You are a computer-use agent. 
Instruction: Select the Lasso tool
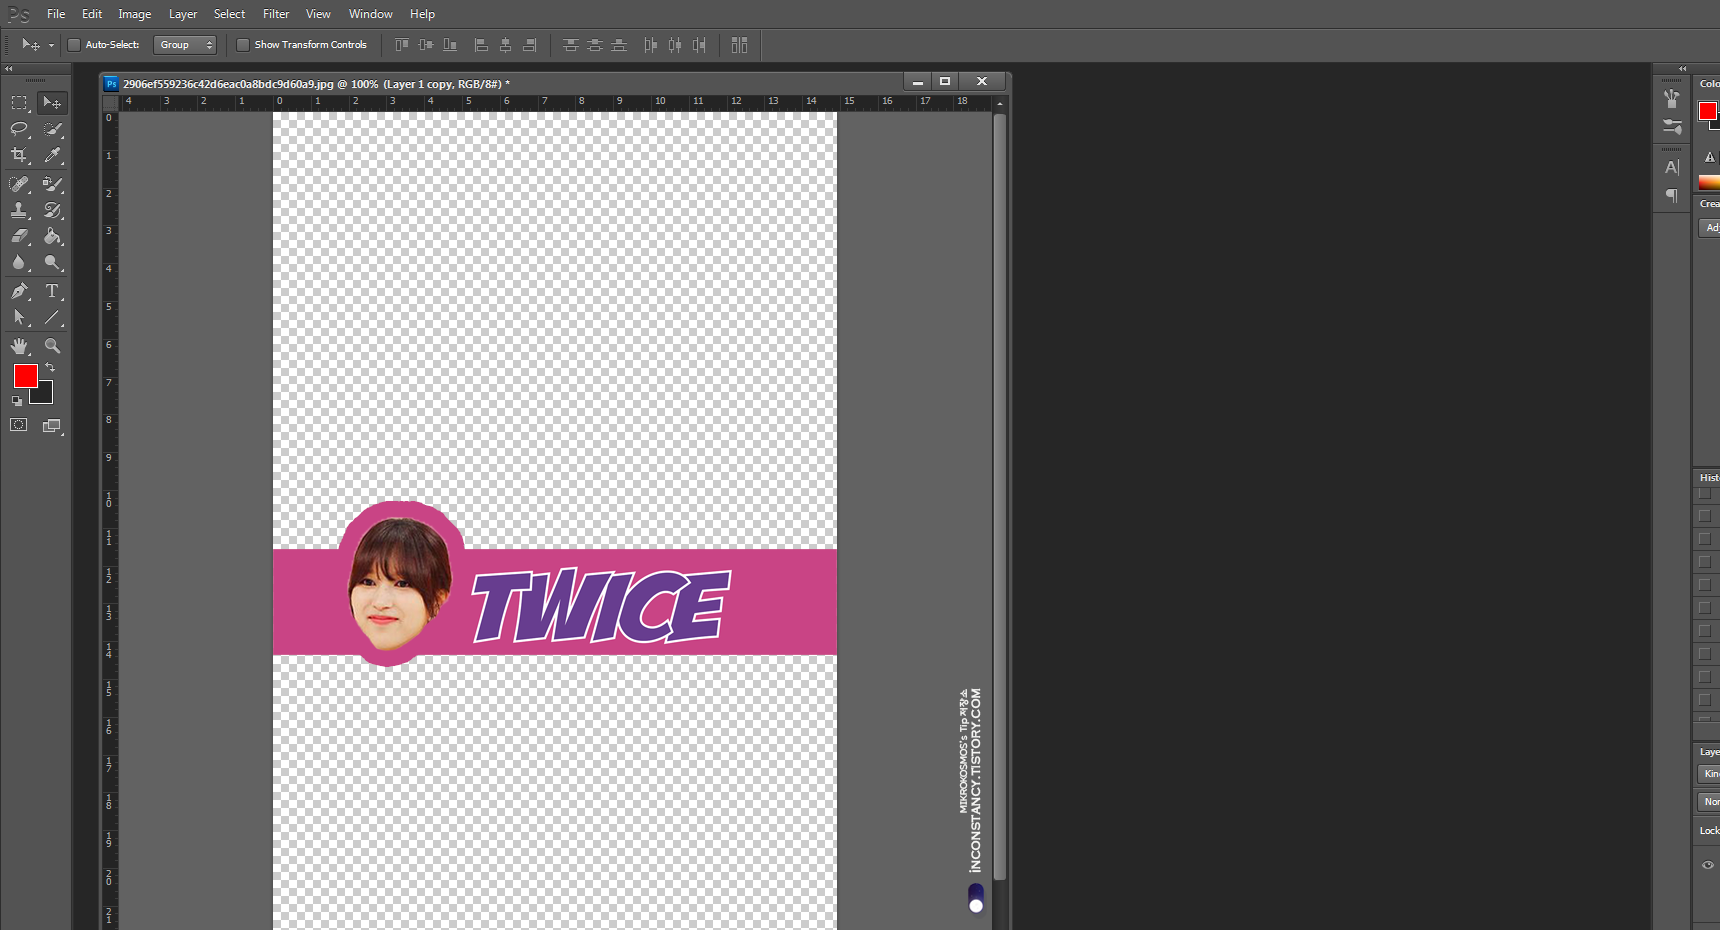pyautogui.click(x=19, y=129)
